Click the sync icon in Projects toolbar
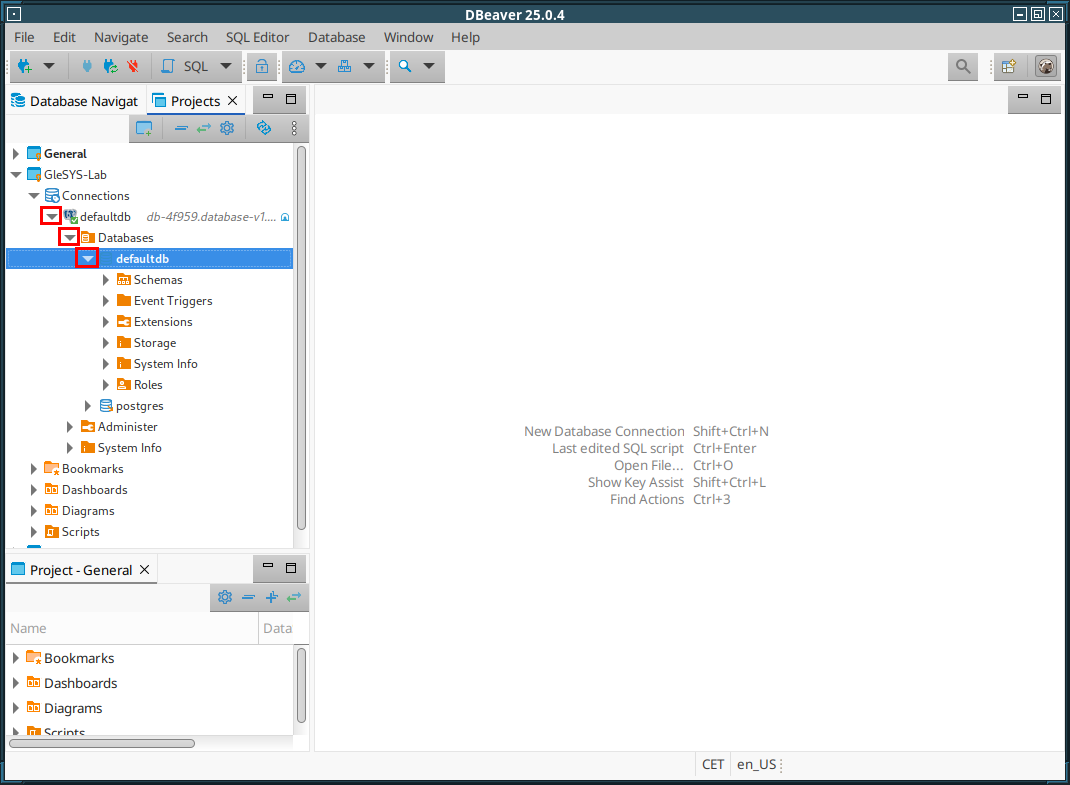The image size is (1070, 785). tap(263, 128)
